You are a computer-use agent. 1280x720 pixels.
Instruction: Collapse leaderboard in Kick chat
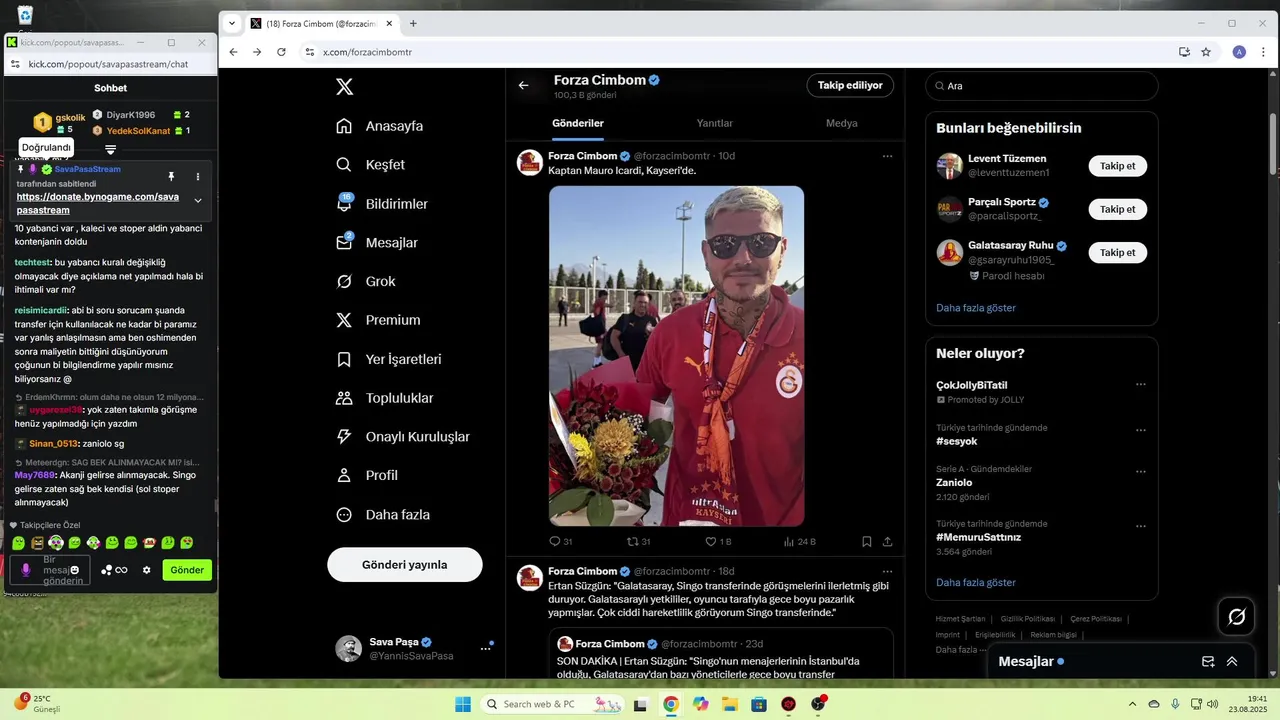click(111, 150)
